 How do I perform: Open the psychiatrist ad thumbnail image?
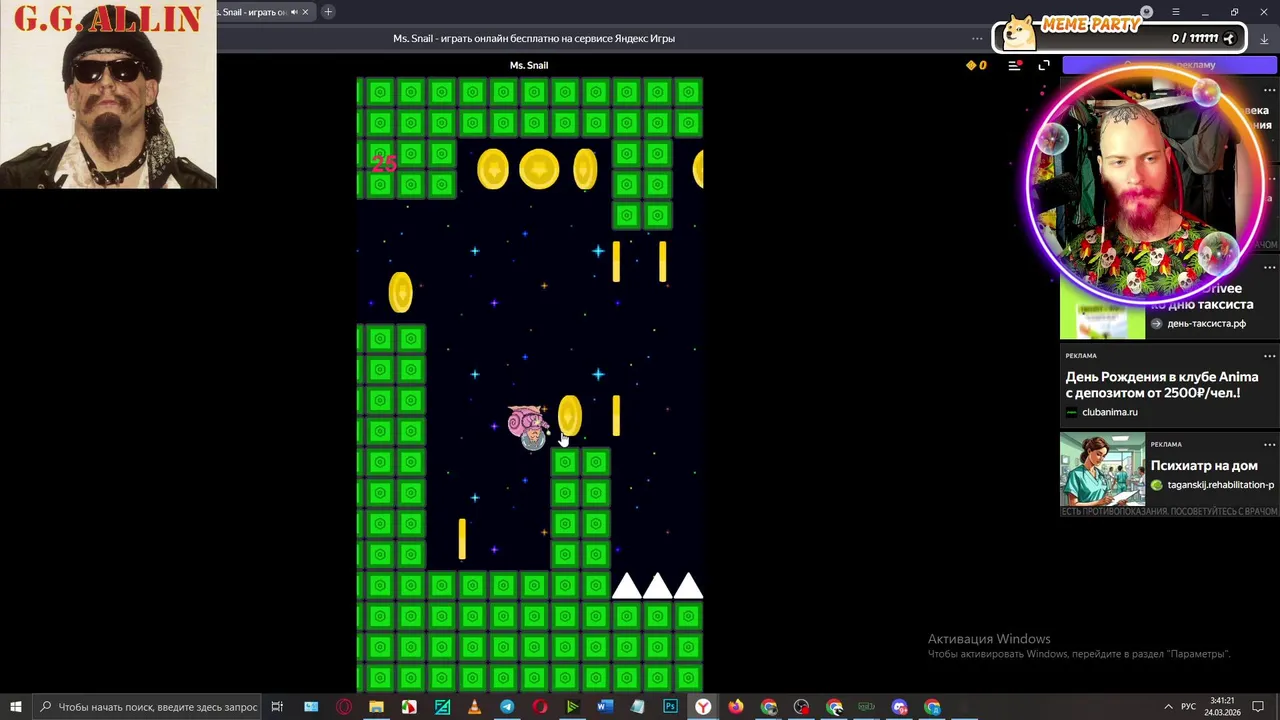coord(1102,469)
